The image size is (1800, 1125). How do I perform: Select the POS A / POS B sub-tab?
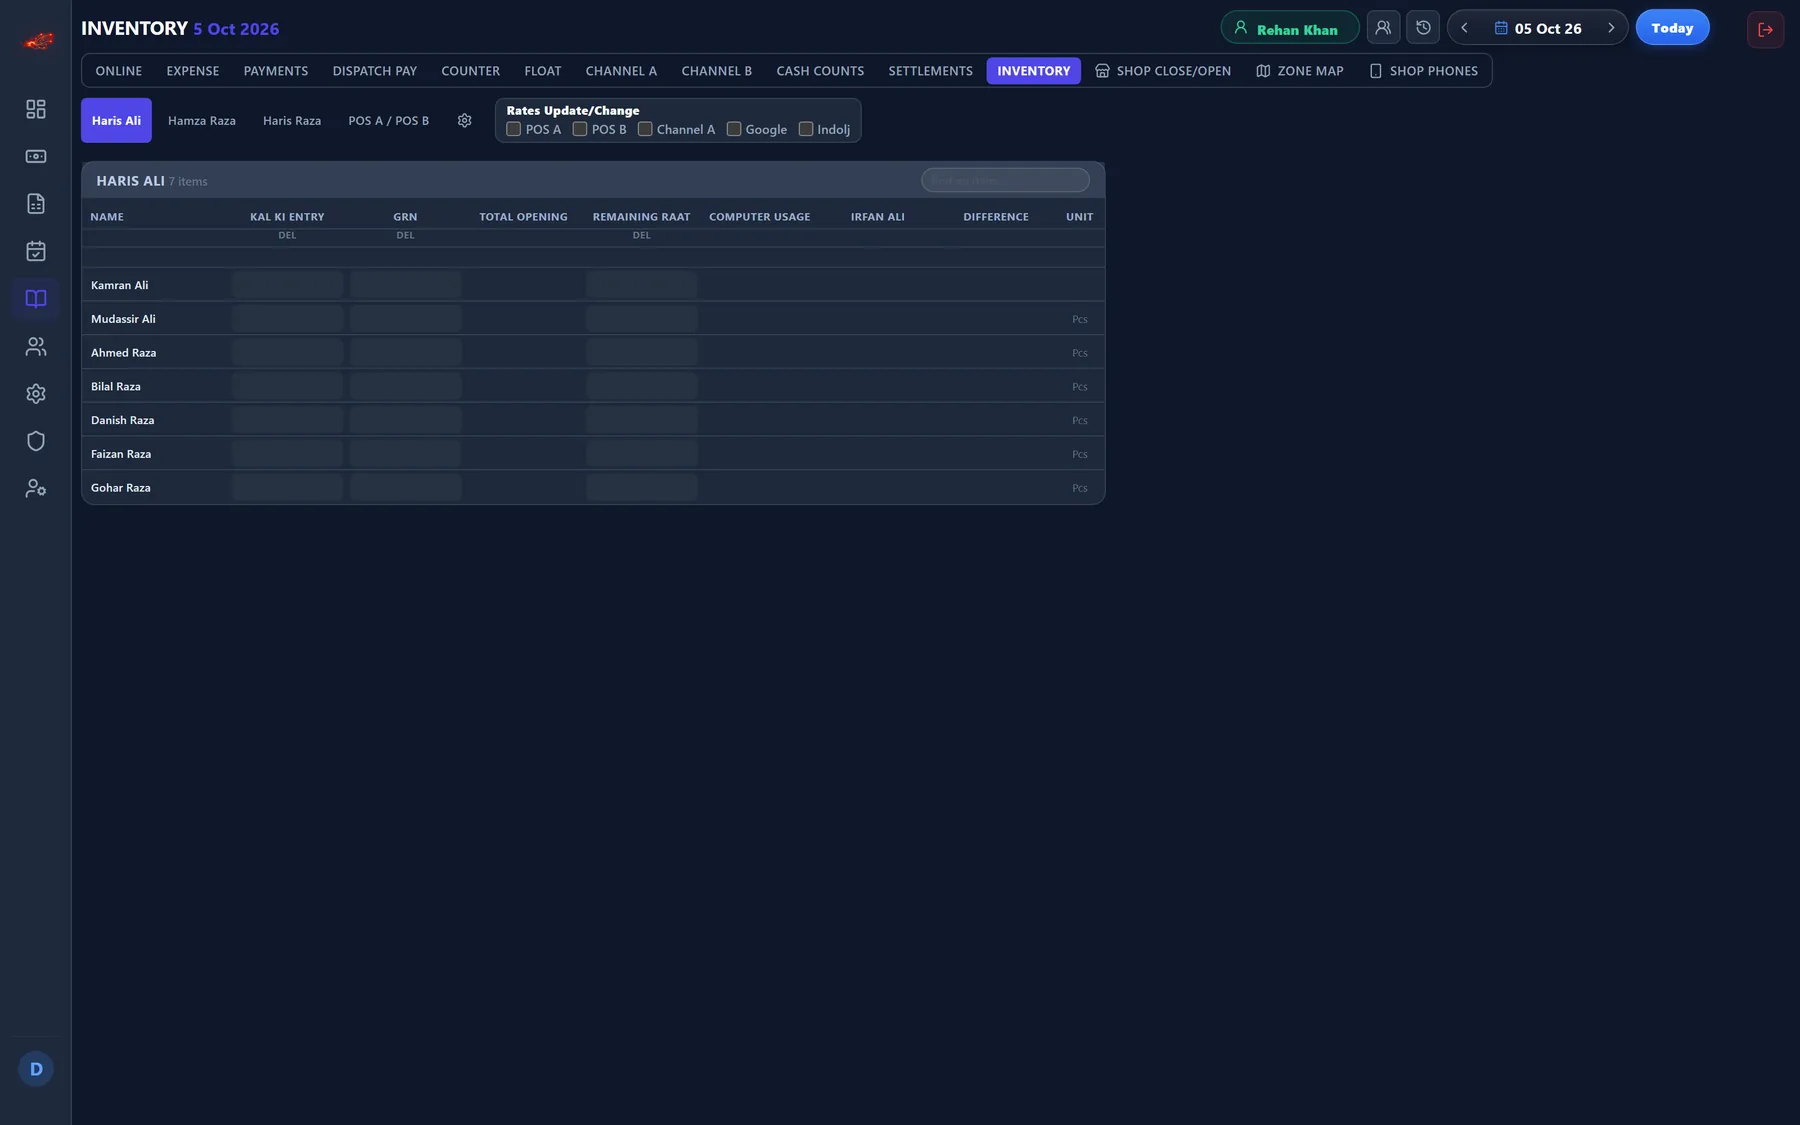389,121
